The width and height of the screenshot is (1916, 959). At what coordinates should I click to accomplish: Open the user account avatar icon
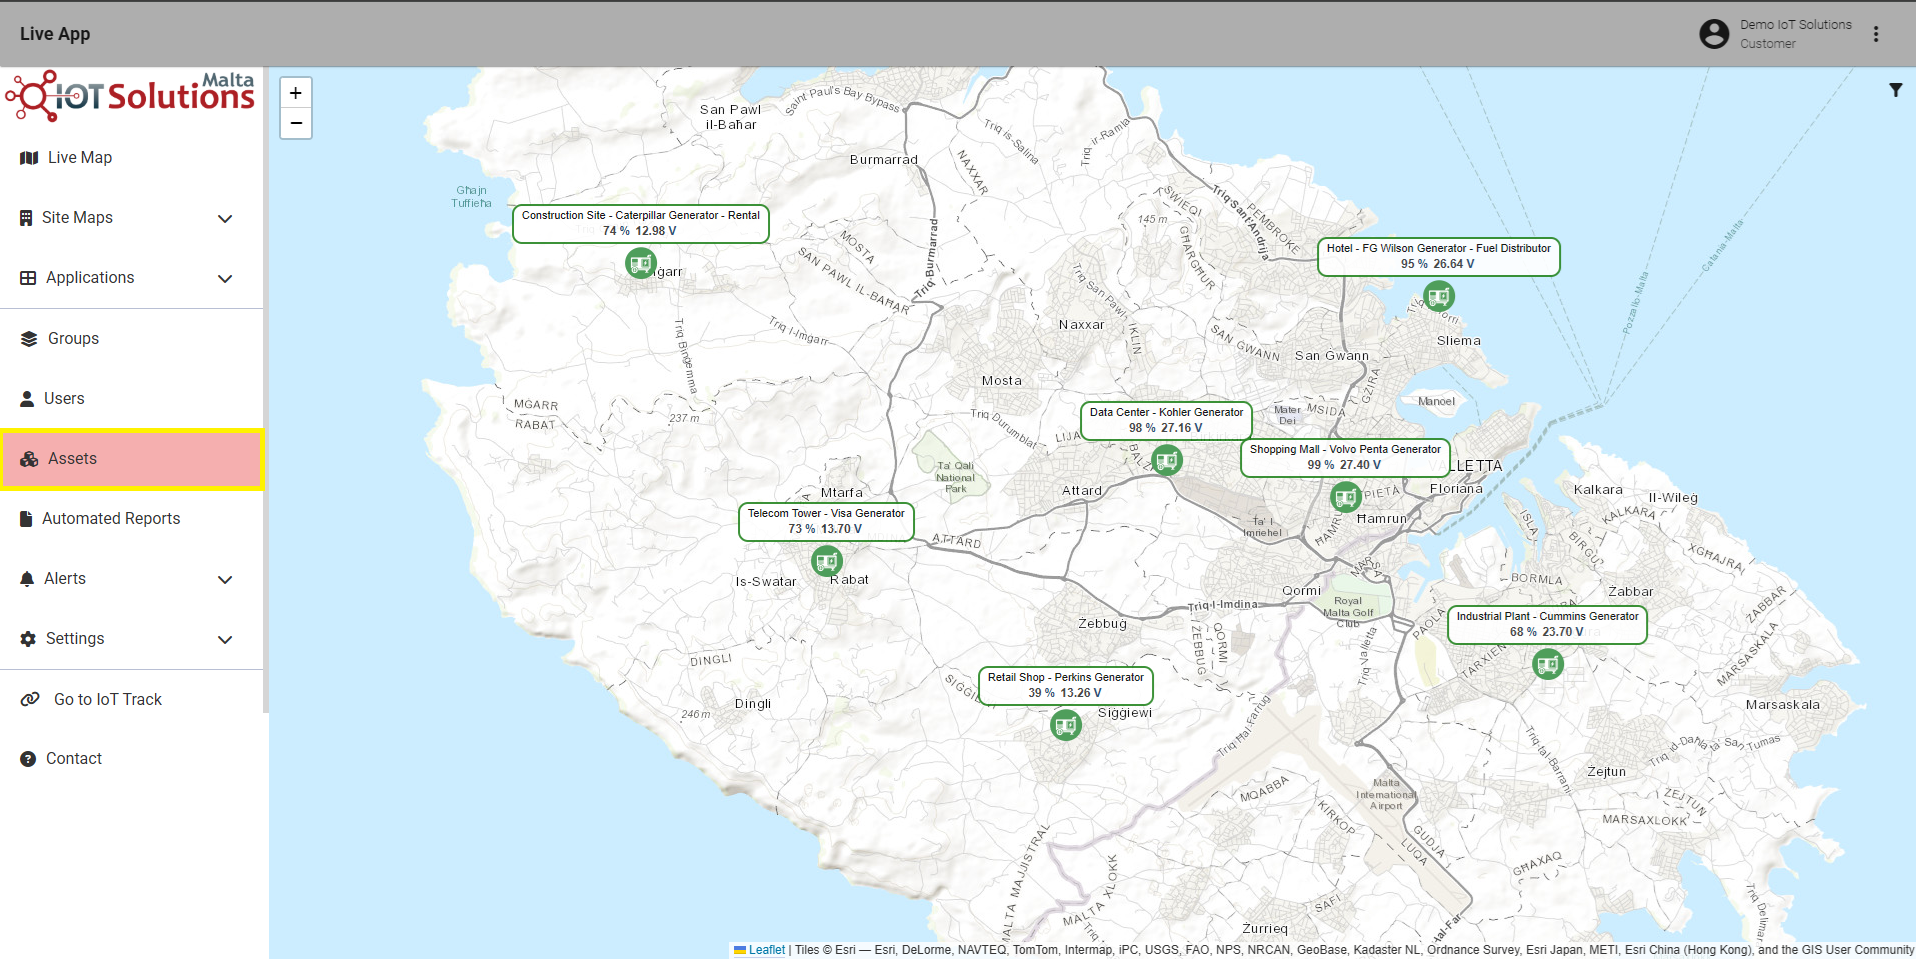click(x=1714, y=34)
